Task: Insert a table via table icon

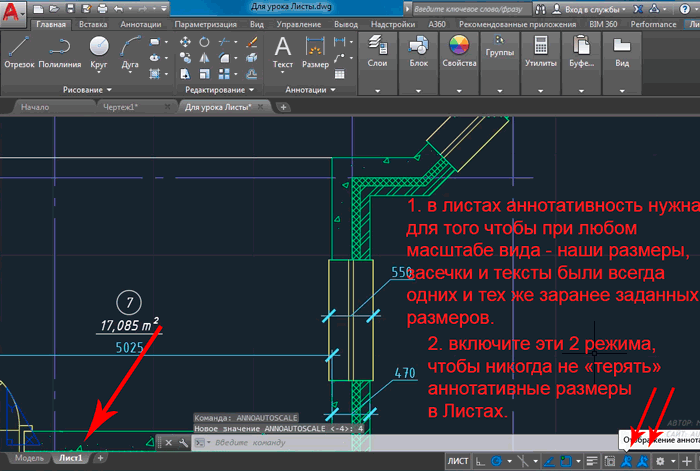Action: click(x=340, y=74)
